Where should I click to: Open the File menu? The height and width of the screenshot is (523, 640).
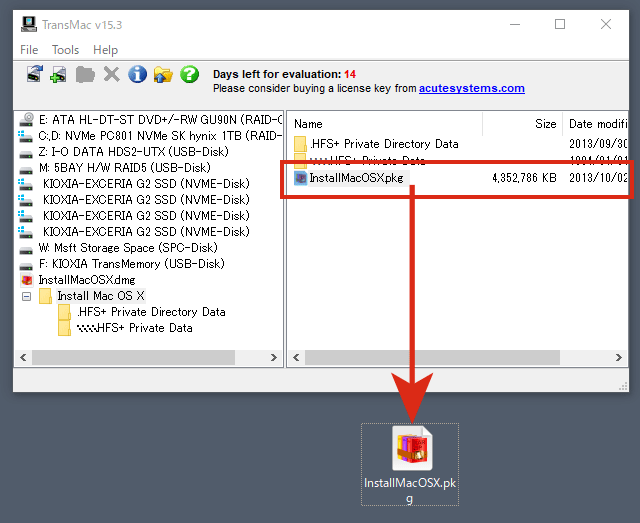pyautogui.click(x=29, y=50)
